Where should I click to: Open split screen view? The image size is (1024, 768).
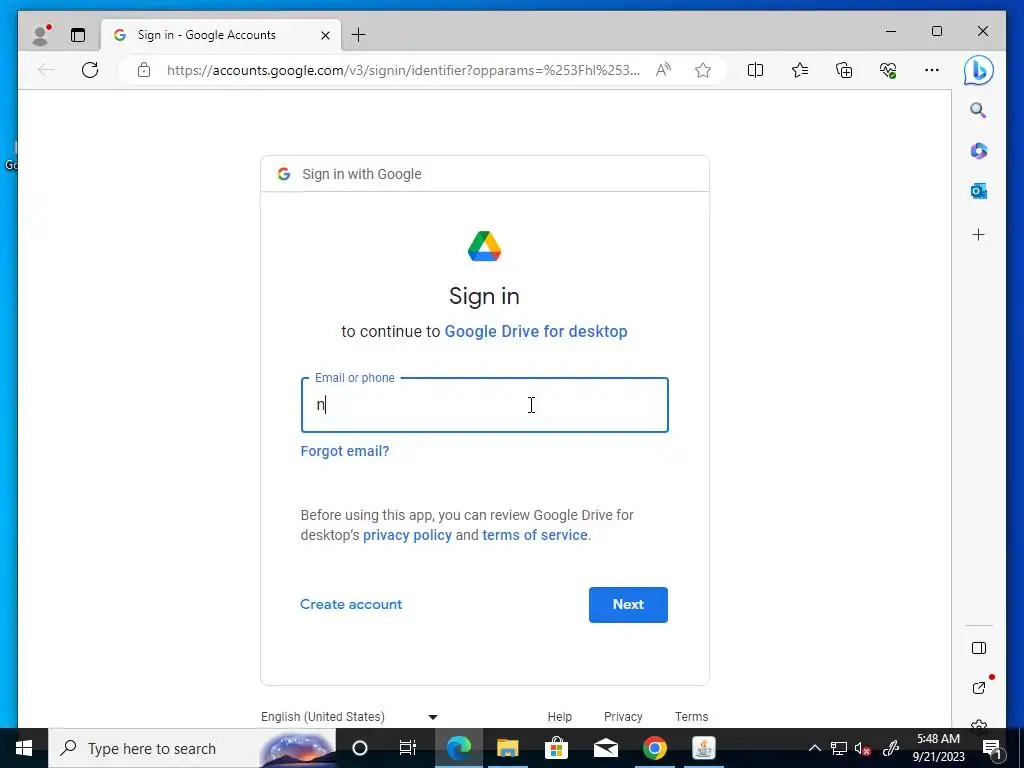755,70
